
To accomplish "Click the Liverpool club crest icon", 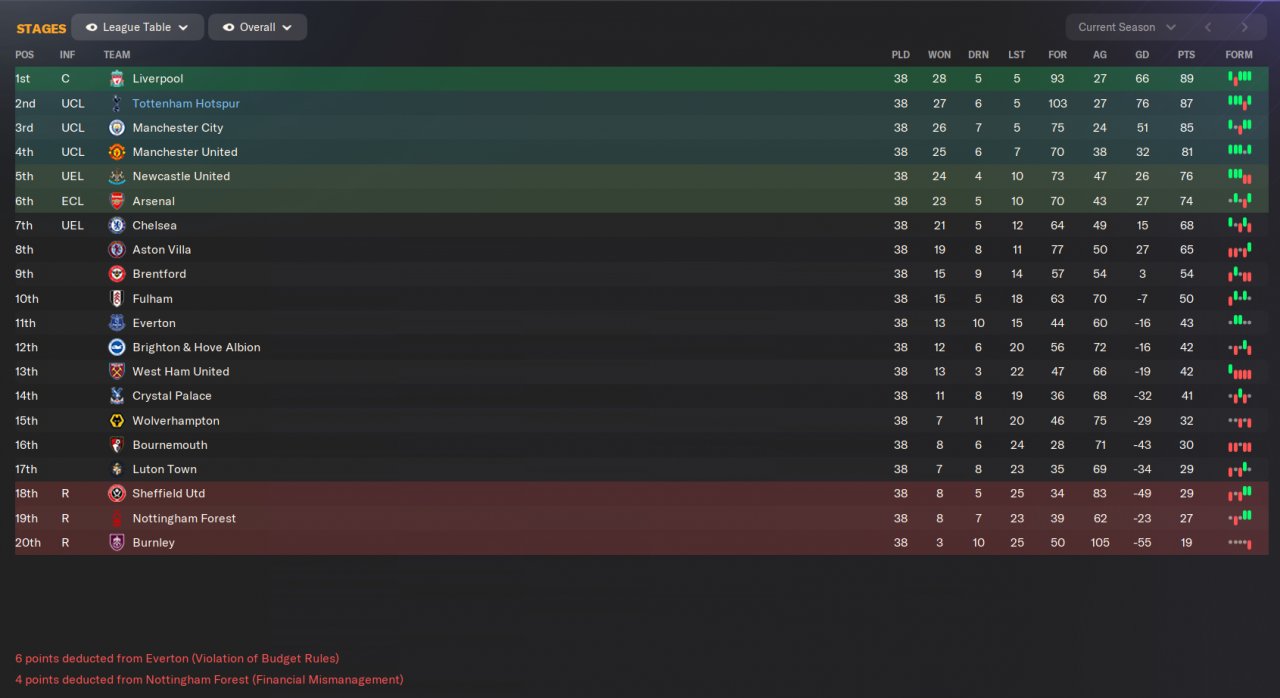I will pyautogui.click(x=117, y=79).
